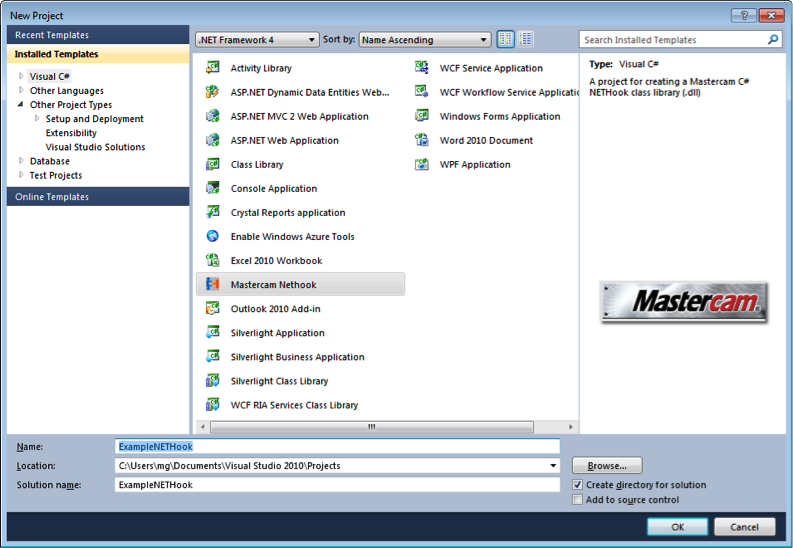Select the Test Projects label
The image size is (793, 548).
[x=56, y=175]
